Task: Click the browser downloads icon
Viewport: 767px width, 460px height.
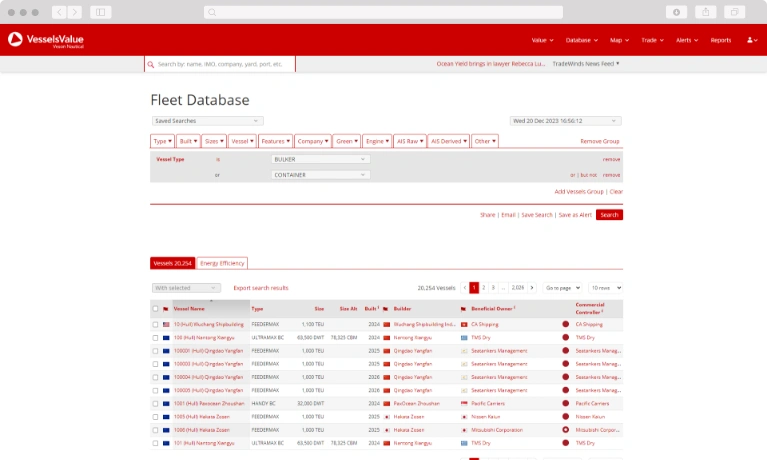Action: [x=677, y=12]
